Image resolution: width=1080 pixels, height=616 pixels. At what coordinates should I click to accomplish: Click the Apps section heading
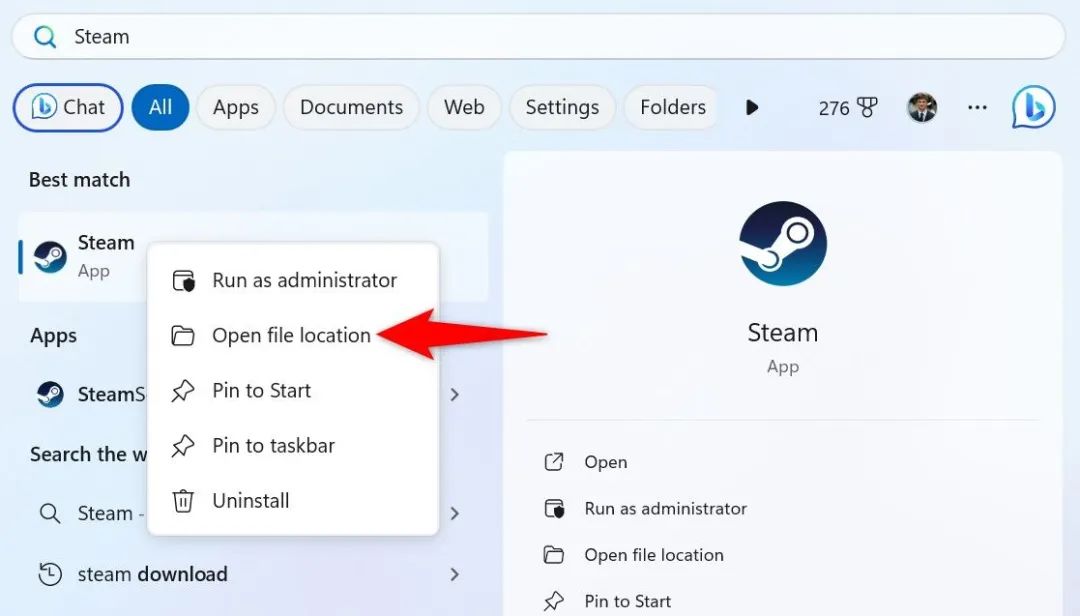[53, 336]
